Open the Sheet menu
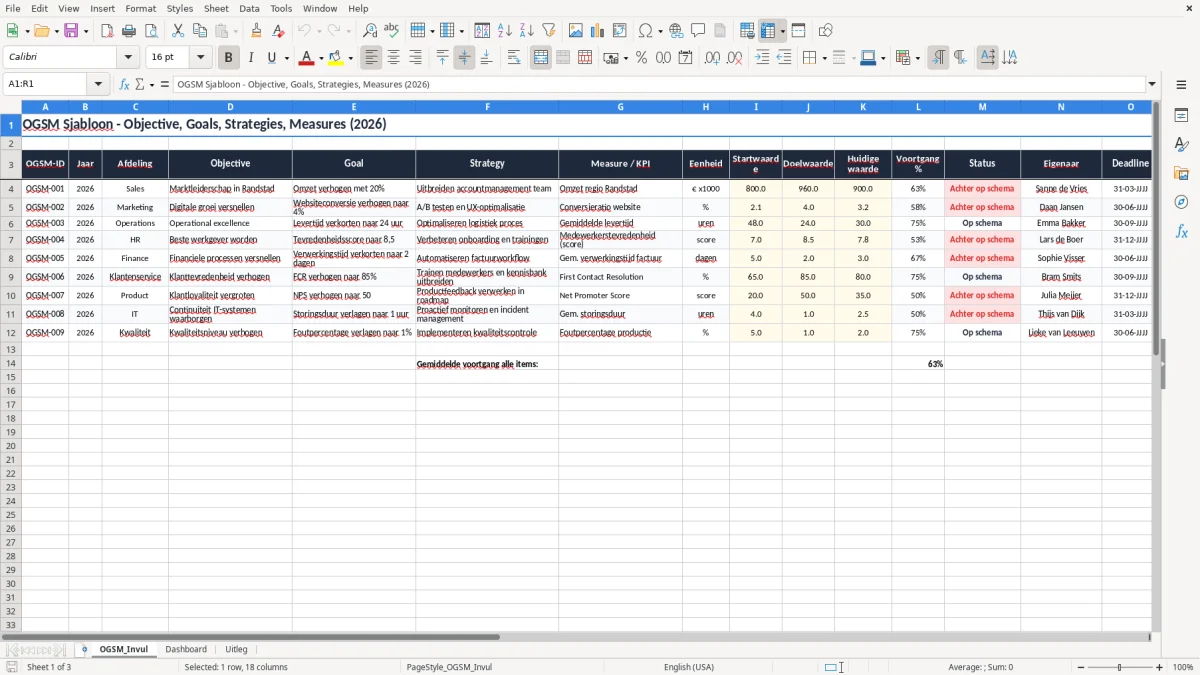 (216, 8)
